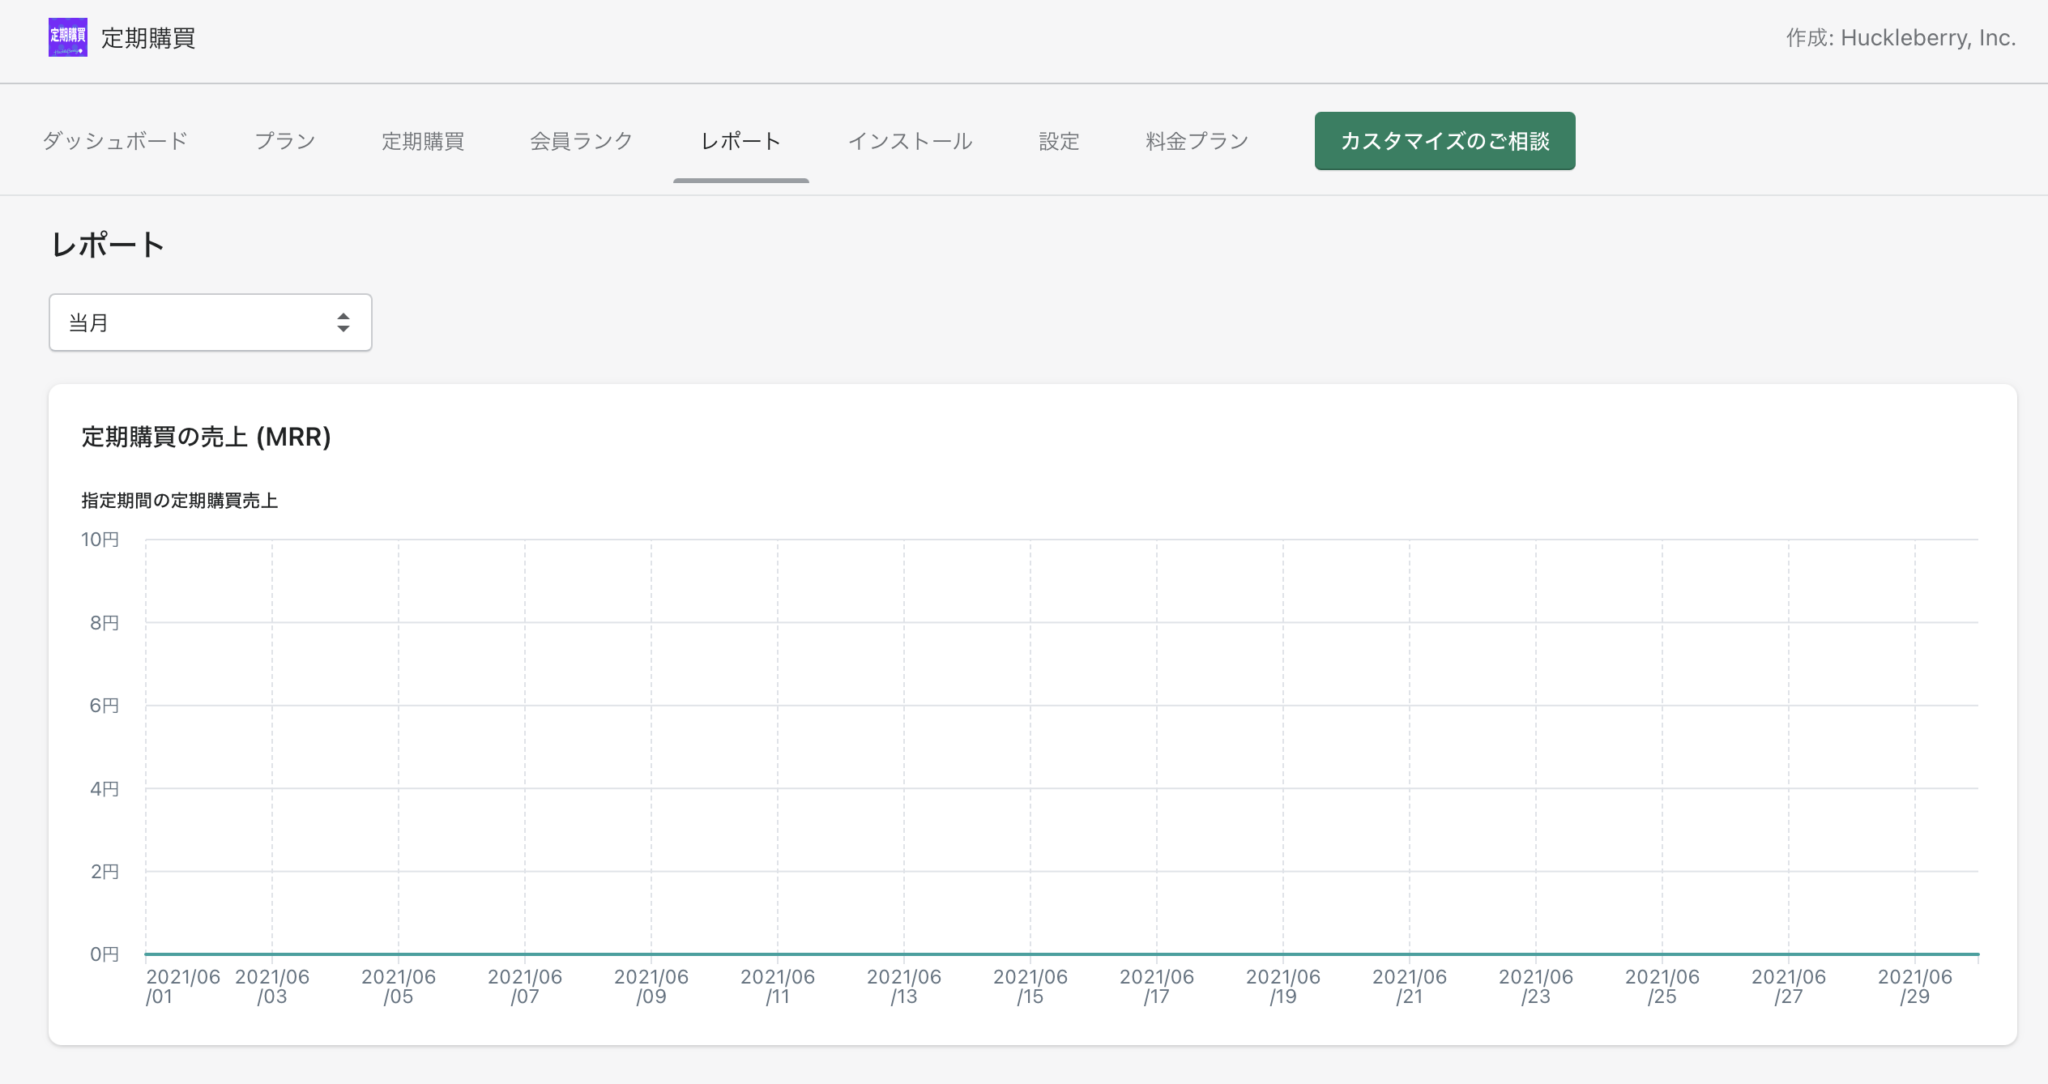Image resolution: width=2048 pixels, height=1084 pixels.
Task: Click the カスタマイズのご相談 button
Action: tap(1445, 141)
